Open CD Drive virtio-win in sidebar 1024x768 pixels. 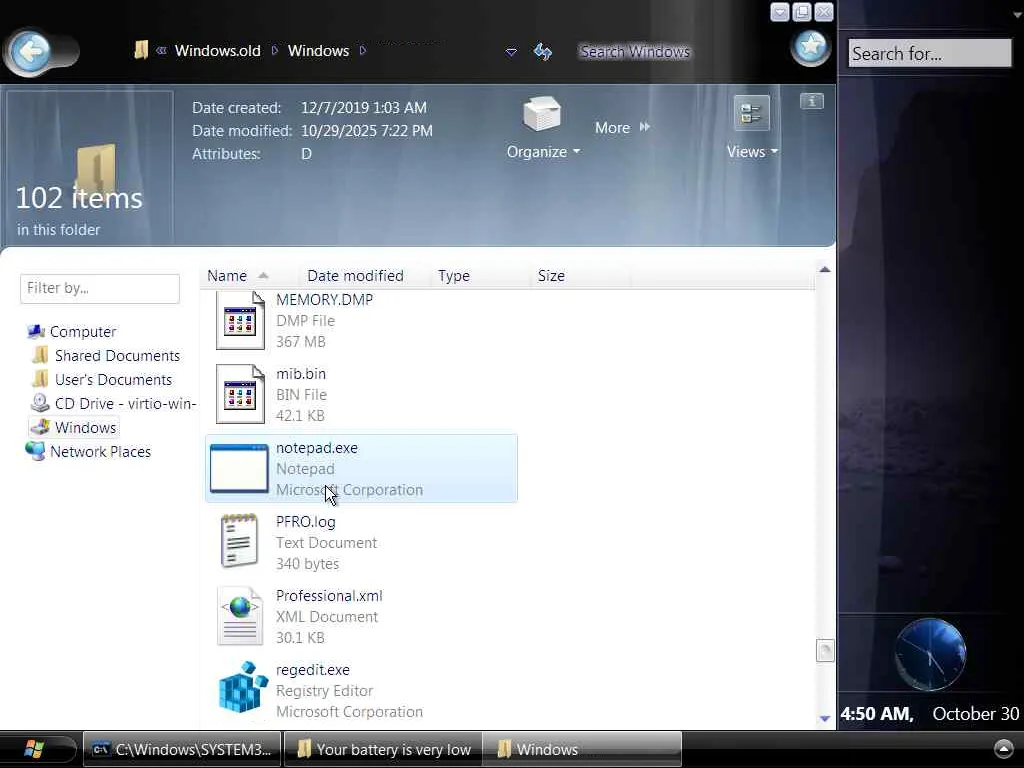click(125, 404)
